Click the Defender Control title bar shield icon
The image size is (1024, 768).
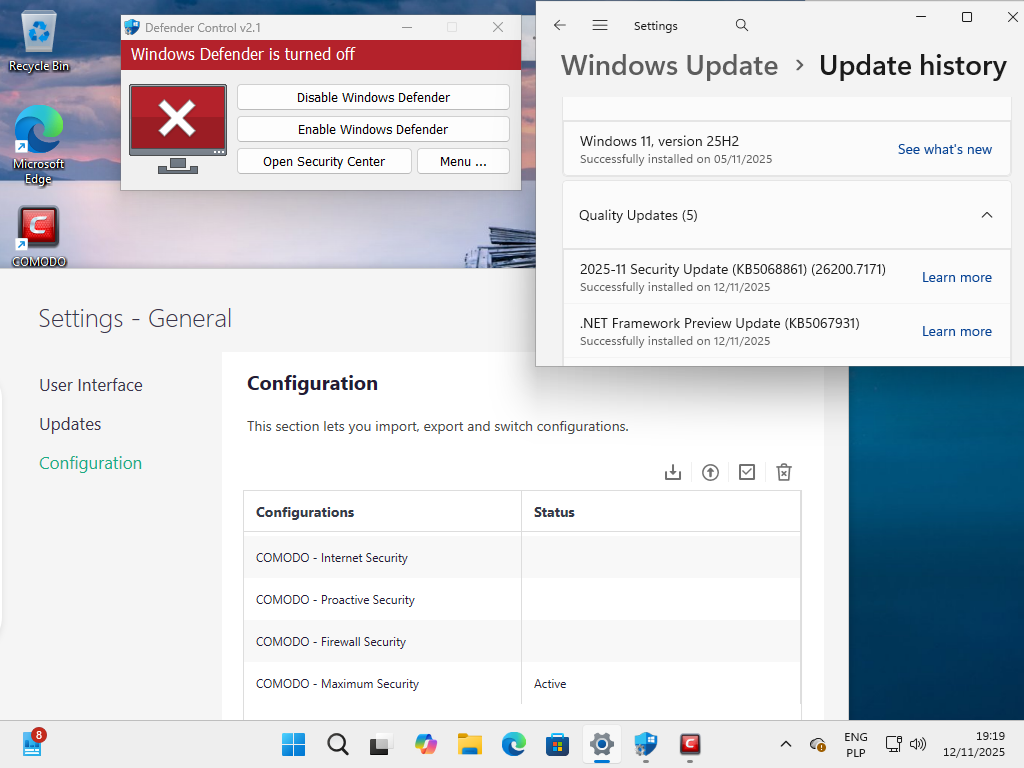132,27
